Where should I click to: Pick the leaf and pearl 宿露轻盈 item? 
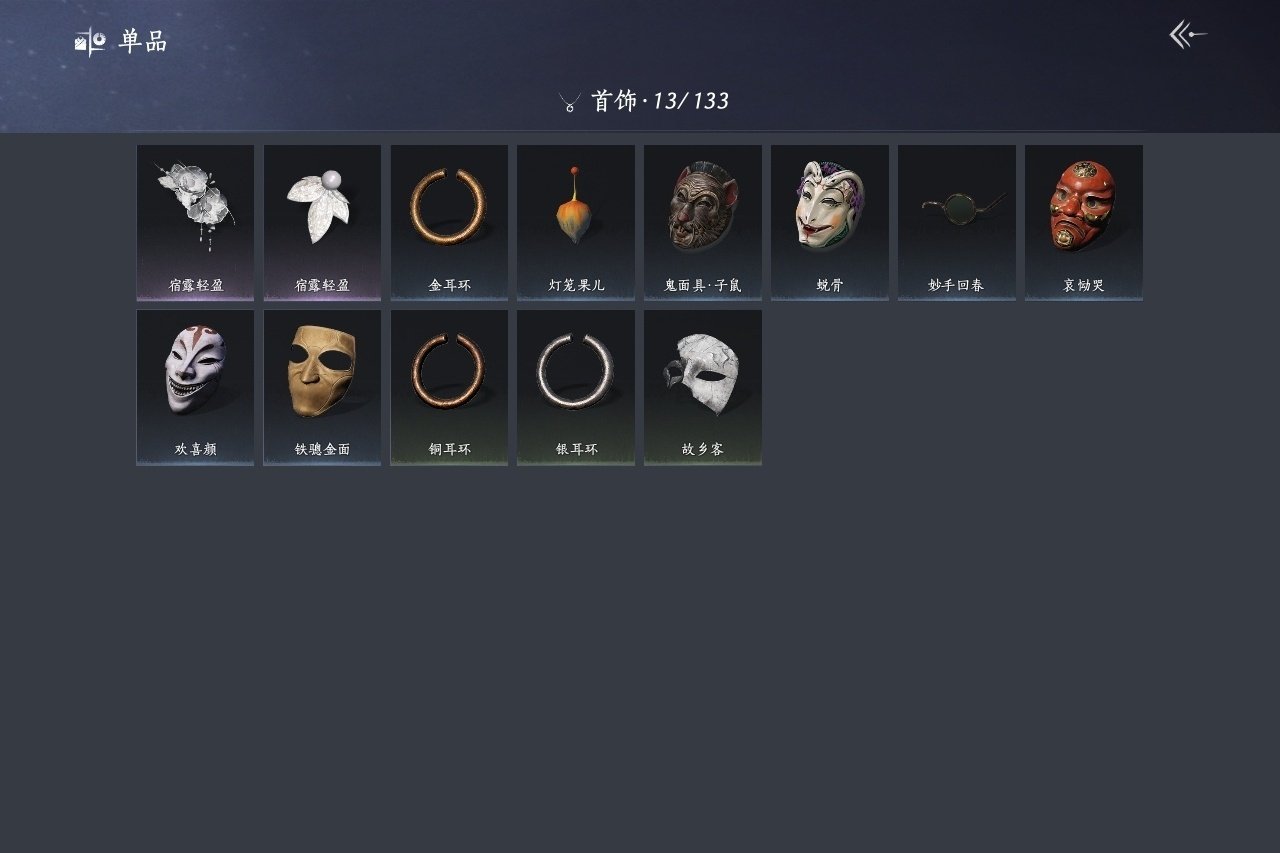pyautogui.click(x=322, y=222)
